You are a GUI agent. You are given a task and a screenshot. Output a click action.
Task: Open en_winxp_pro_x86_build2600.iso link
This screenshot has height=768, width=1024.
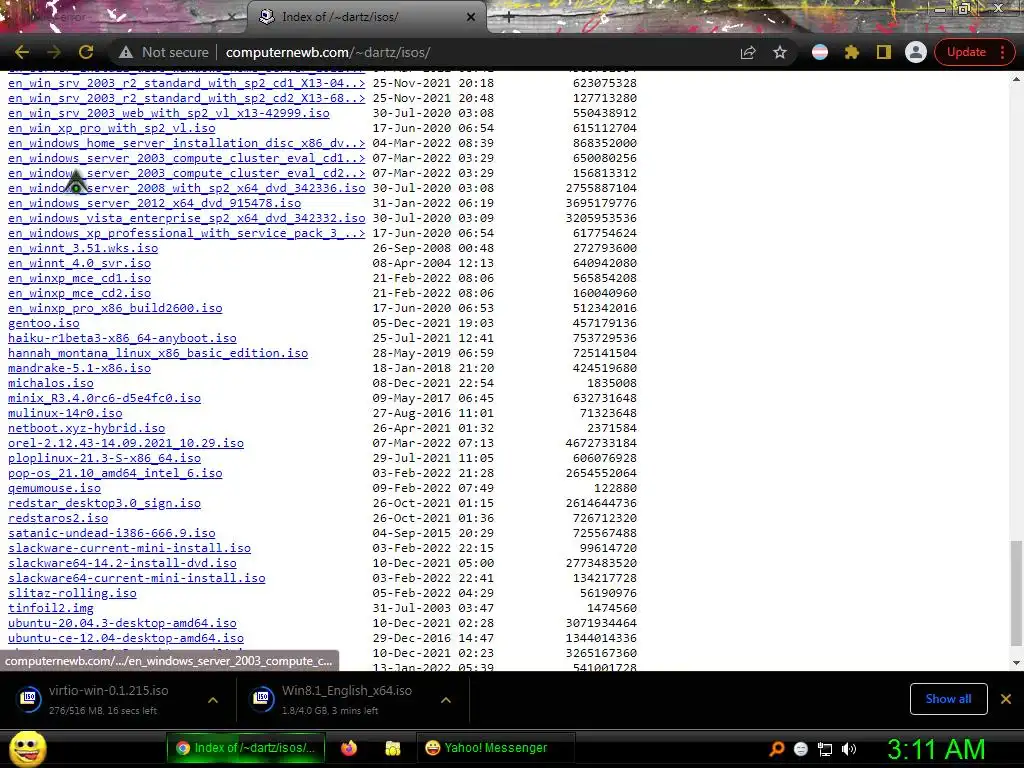coord(115,308)
